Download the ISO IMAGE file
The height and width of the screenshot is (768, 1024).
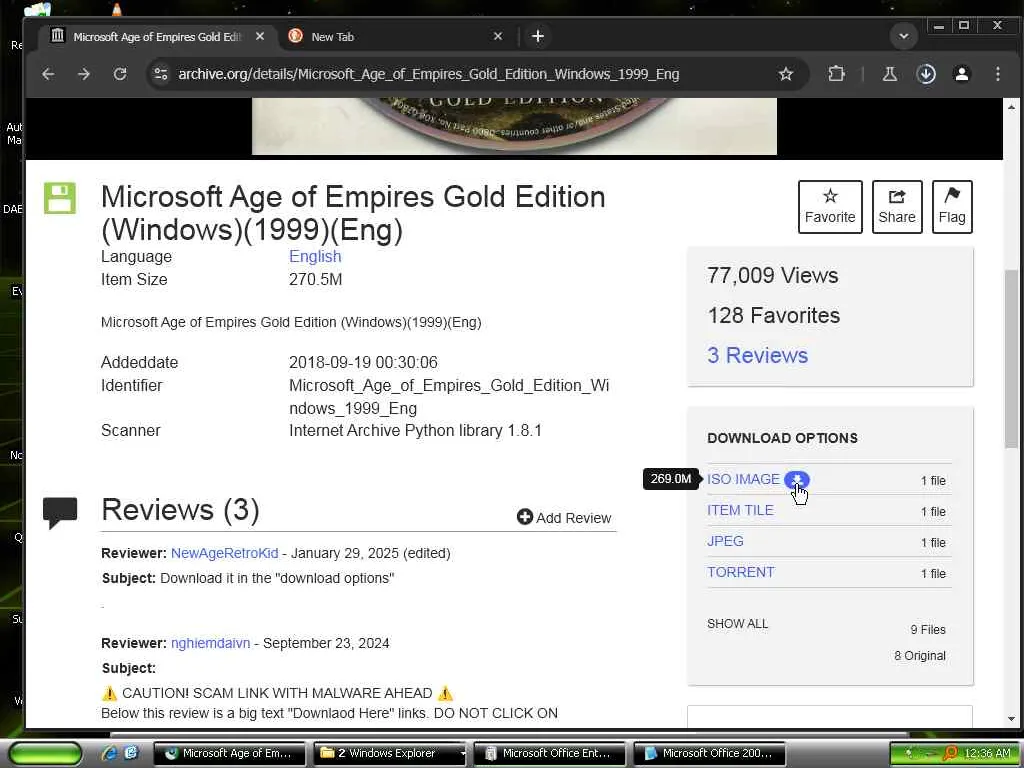743,479
